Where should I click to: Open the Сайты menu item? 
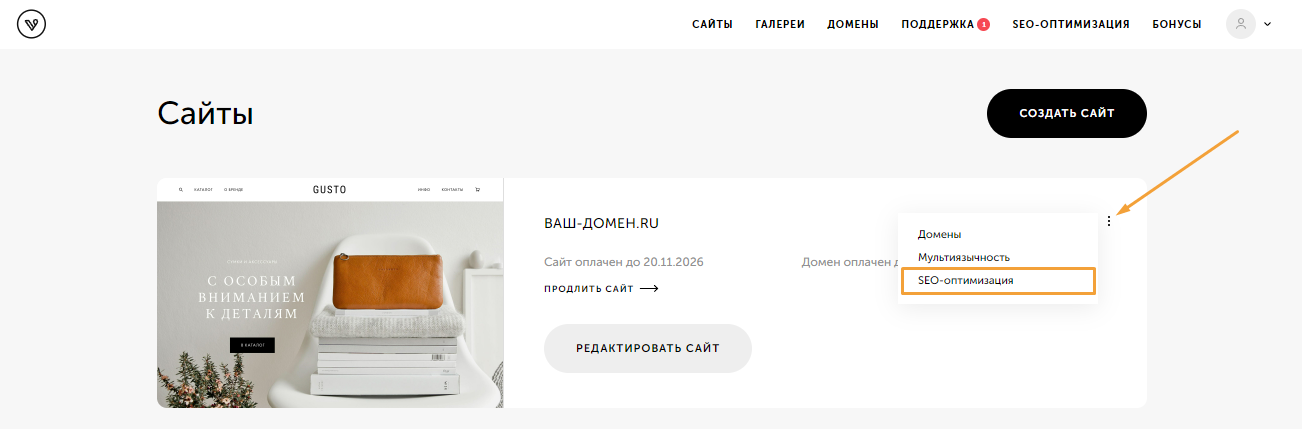pos(712,24)
